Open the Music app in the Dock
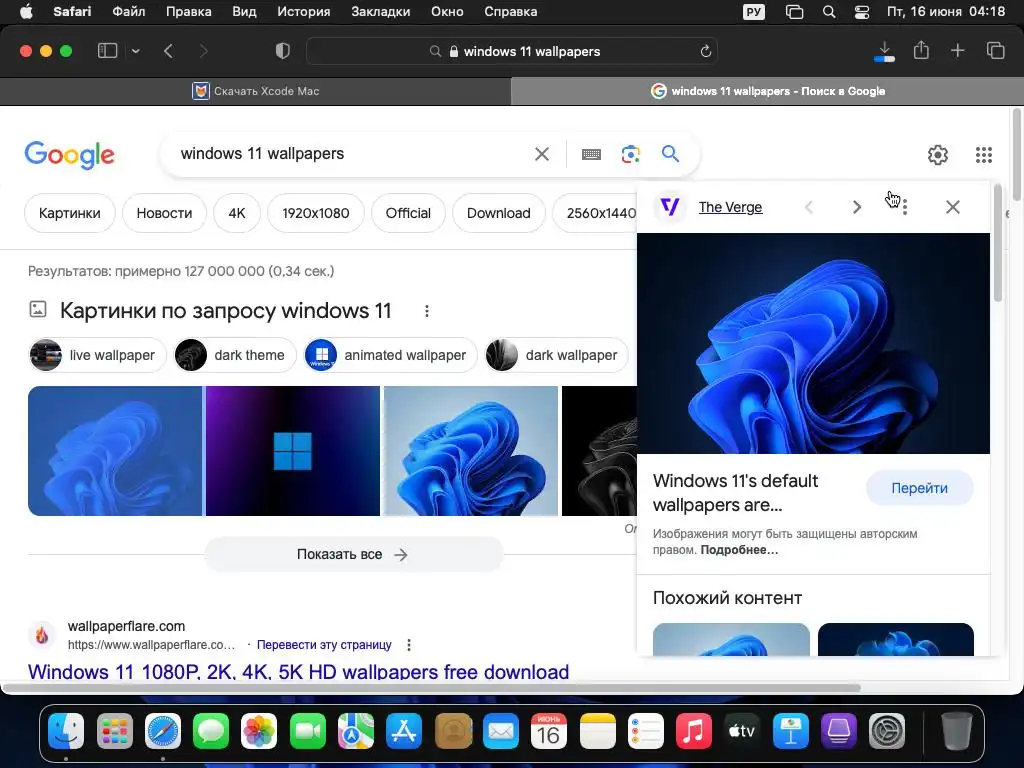Image resolution: width=1024 pixels, height=768 pixels. pyautogui.click(x=694, y=731)
